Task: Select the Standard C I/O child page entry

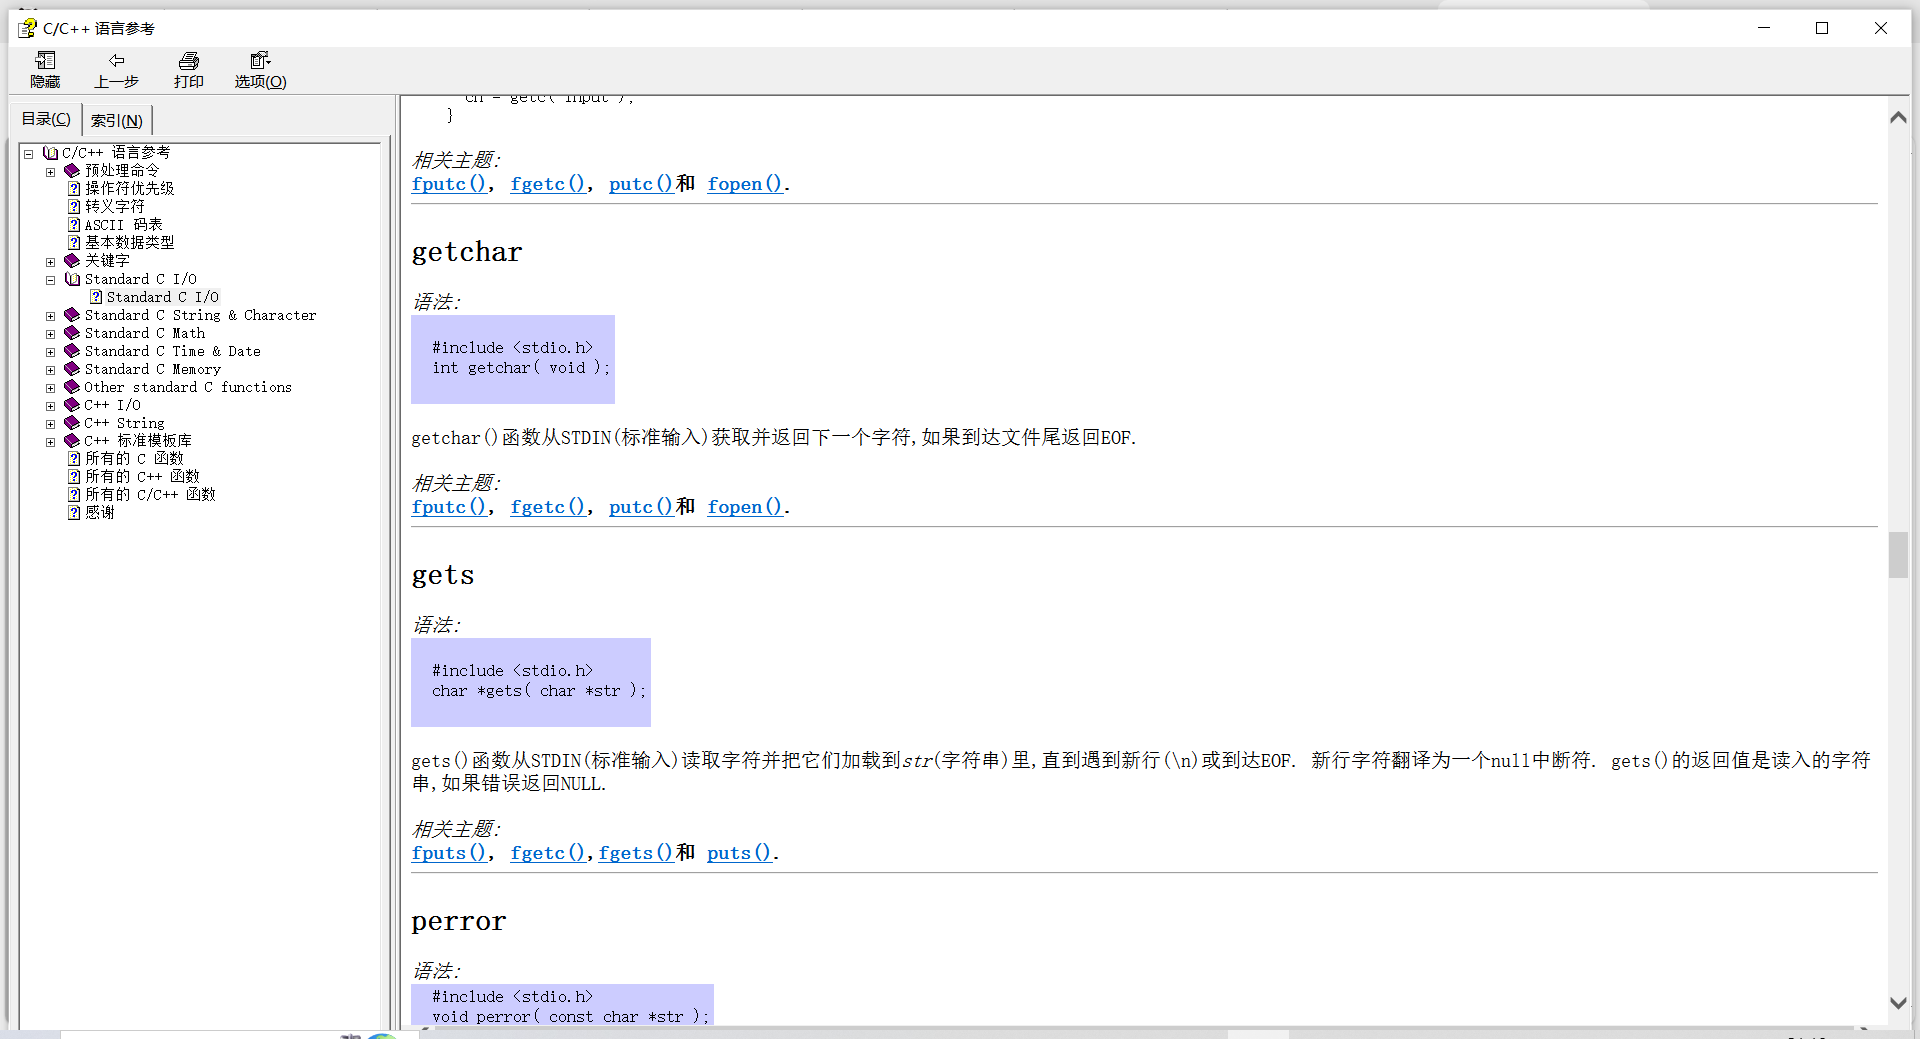Action: point(162,297)
